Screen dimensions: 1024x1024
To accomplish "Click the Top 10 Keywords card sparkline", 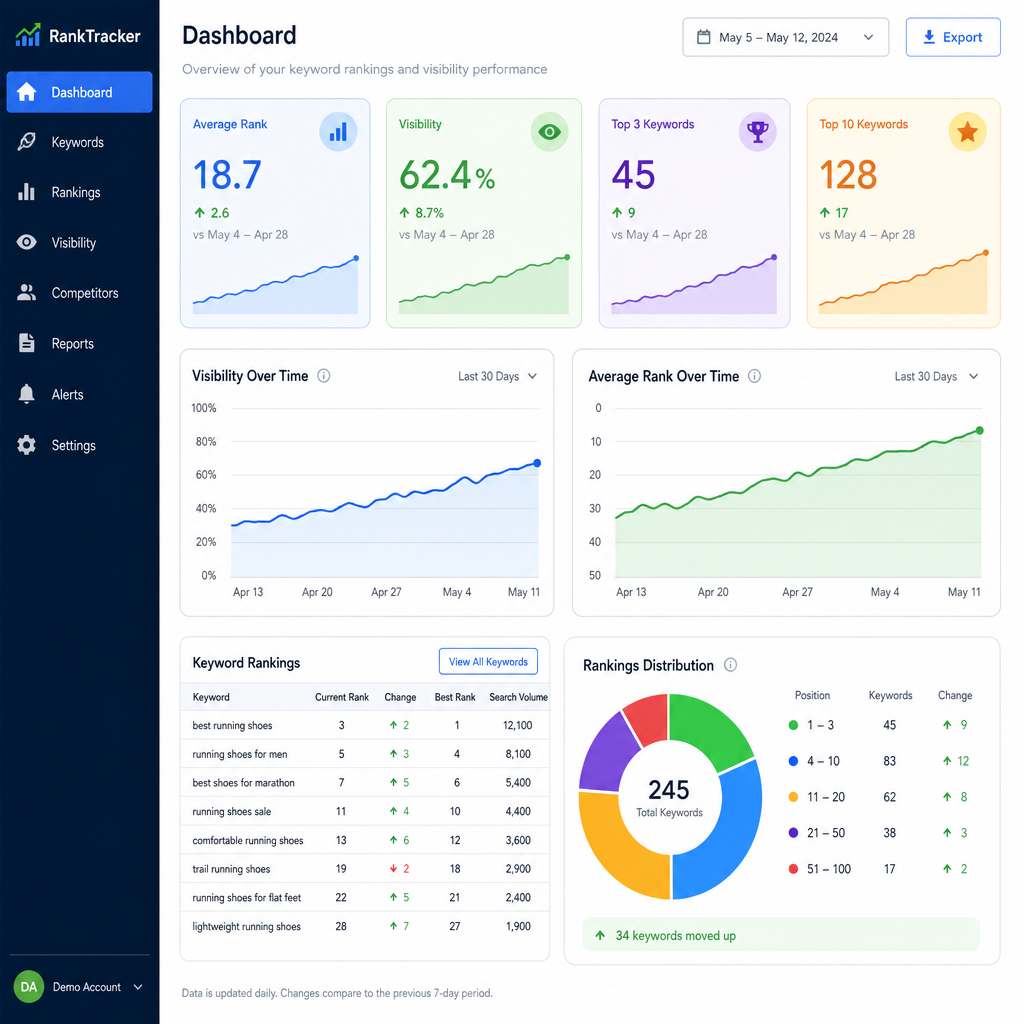I will (x=903, y=283).
